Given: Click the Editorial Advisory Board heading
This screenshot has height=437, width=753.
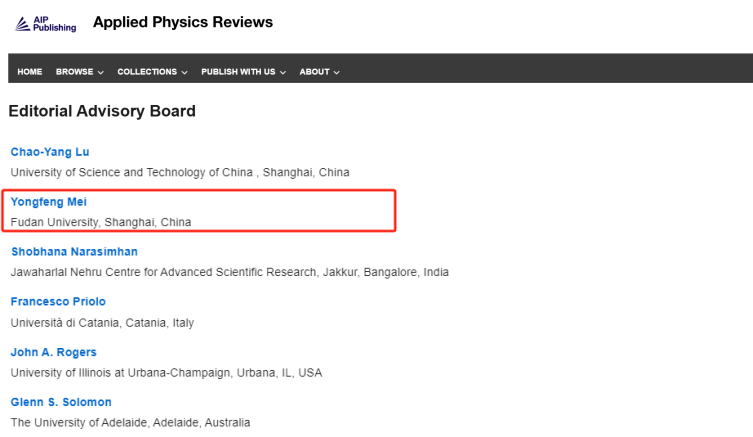Looking at the screenshot, I should (x=102, y=111).
